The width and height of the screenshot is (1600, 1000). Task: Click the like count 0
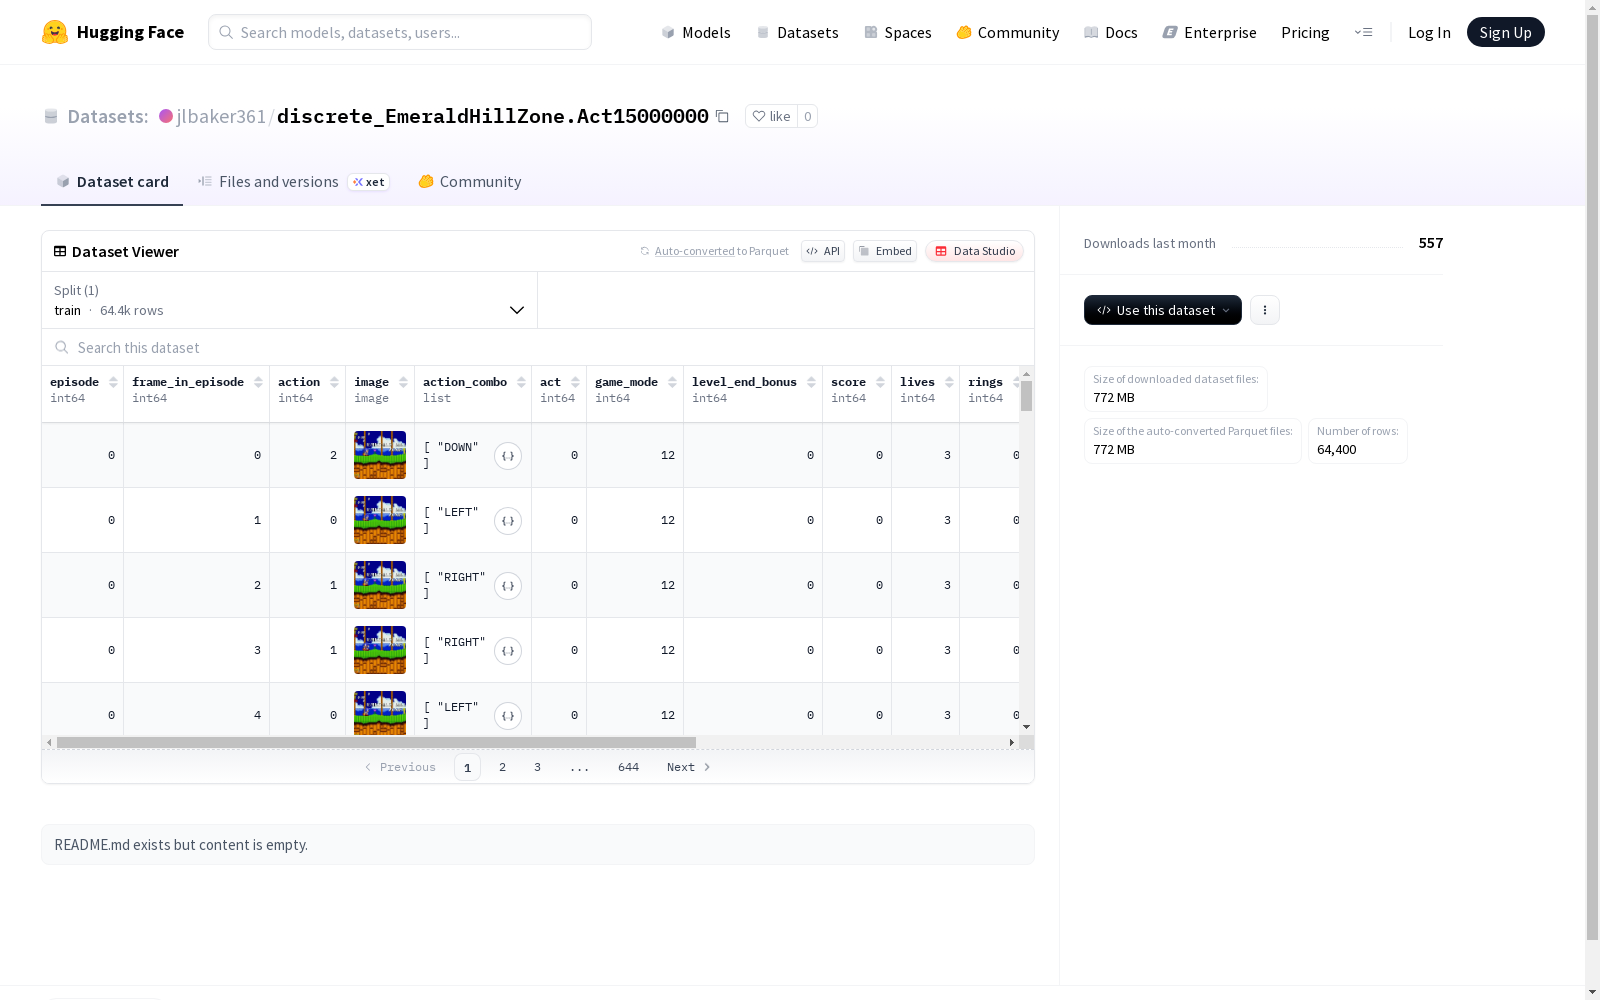(x=807, y=116)
